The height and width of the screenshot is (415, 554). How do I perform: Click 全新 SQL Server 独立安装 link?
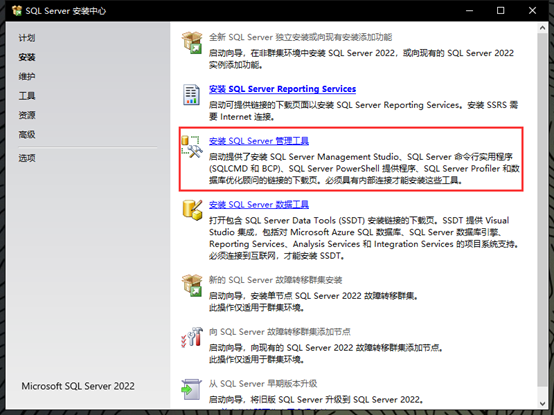click(300, 37)
